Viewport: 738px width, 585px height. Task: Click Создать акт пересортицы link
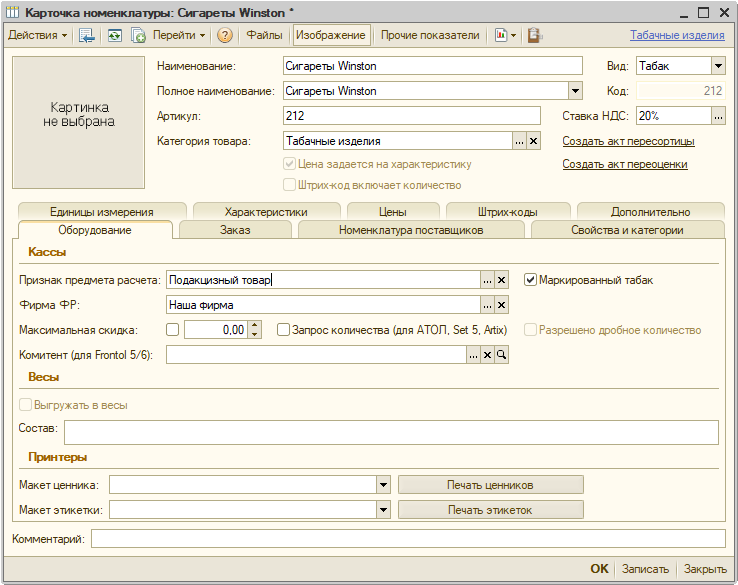(628, 141)
